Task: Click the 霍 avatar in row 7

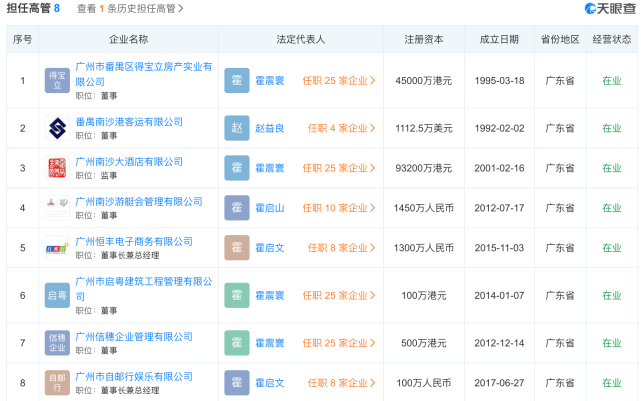Action: click(237, 343)
